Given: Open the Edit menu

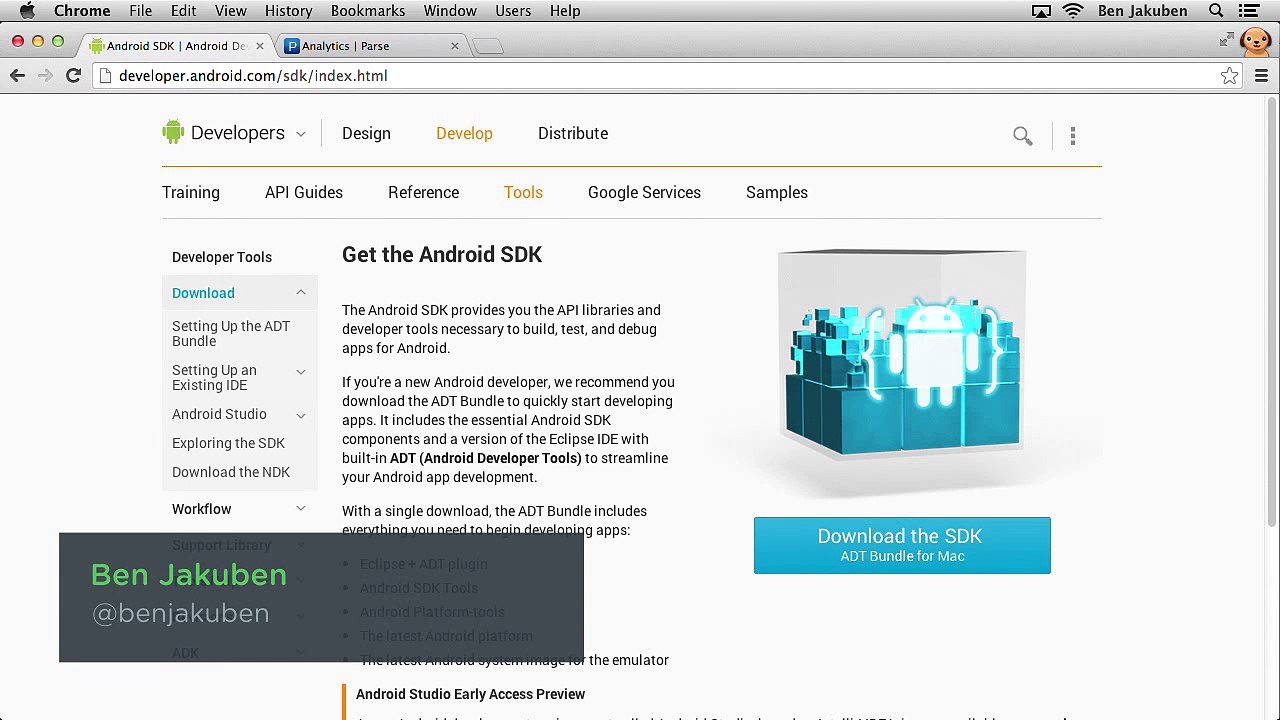Looking at the screenshot, I should click(183, 11).
